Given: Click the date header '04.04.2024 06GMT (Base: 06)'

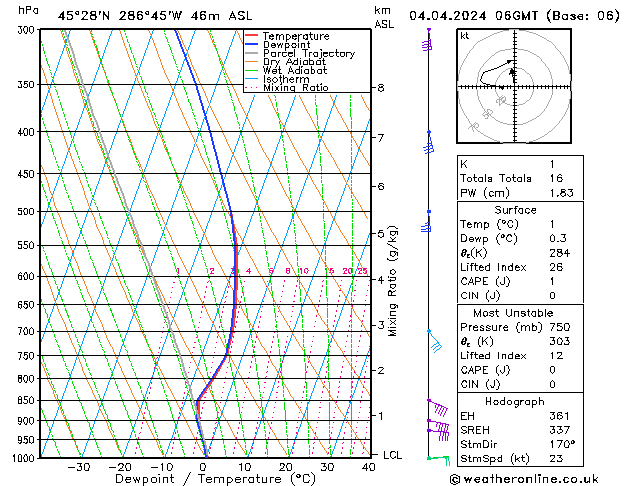Looking at the screenshot, I should coord(515,16).
